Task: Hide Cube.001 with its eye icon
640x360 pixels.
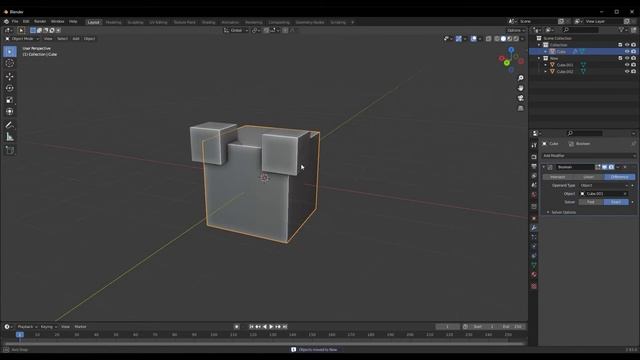Action: [627, 65]
